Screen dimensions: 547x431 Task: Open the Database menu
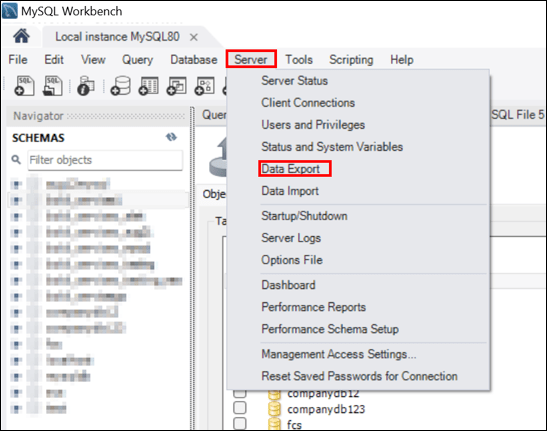click(x=194, y=59)
